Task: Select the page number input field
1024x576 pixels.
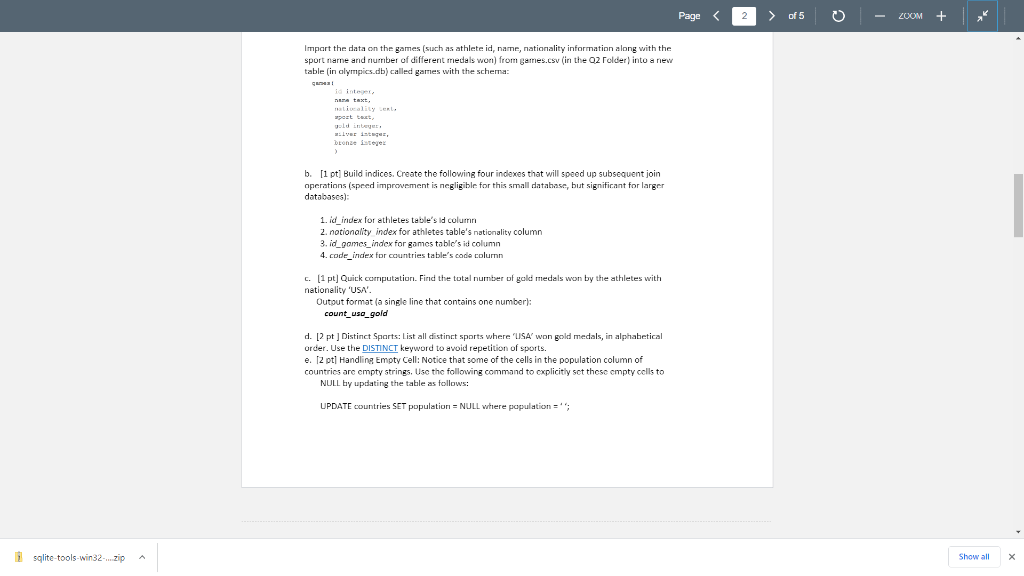Action: pos(742,16)
